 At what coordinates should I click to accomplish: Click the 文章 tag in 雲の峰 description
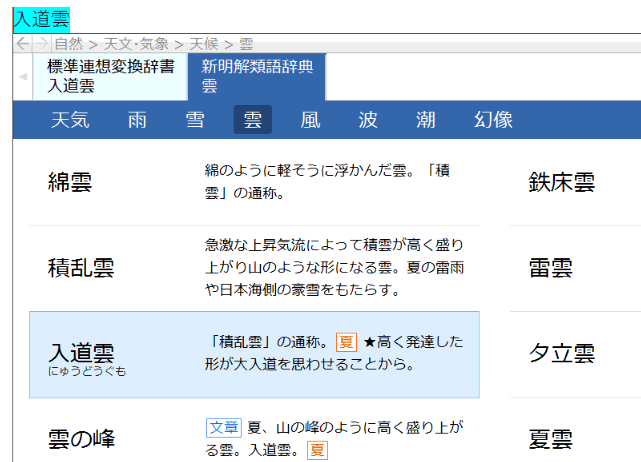click(224, 428)
